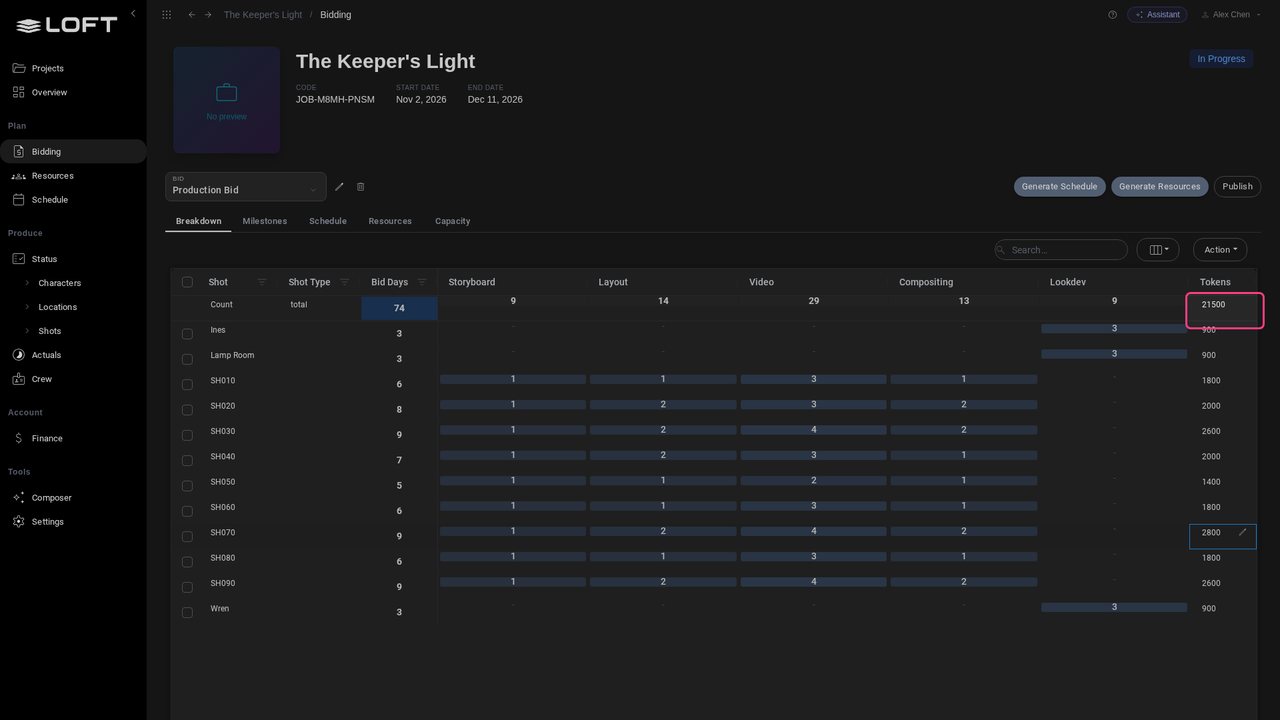Edit the Production Bid with pencil icon
This screenshot has height=720, width=1280.
(x=339, y=187)
